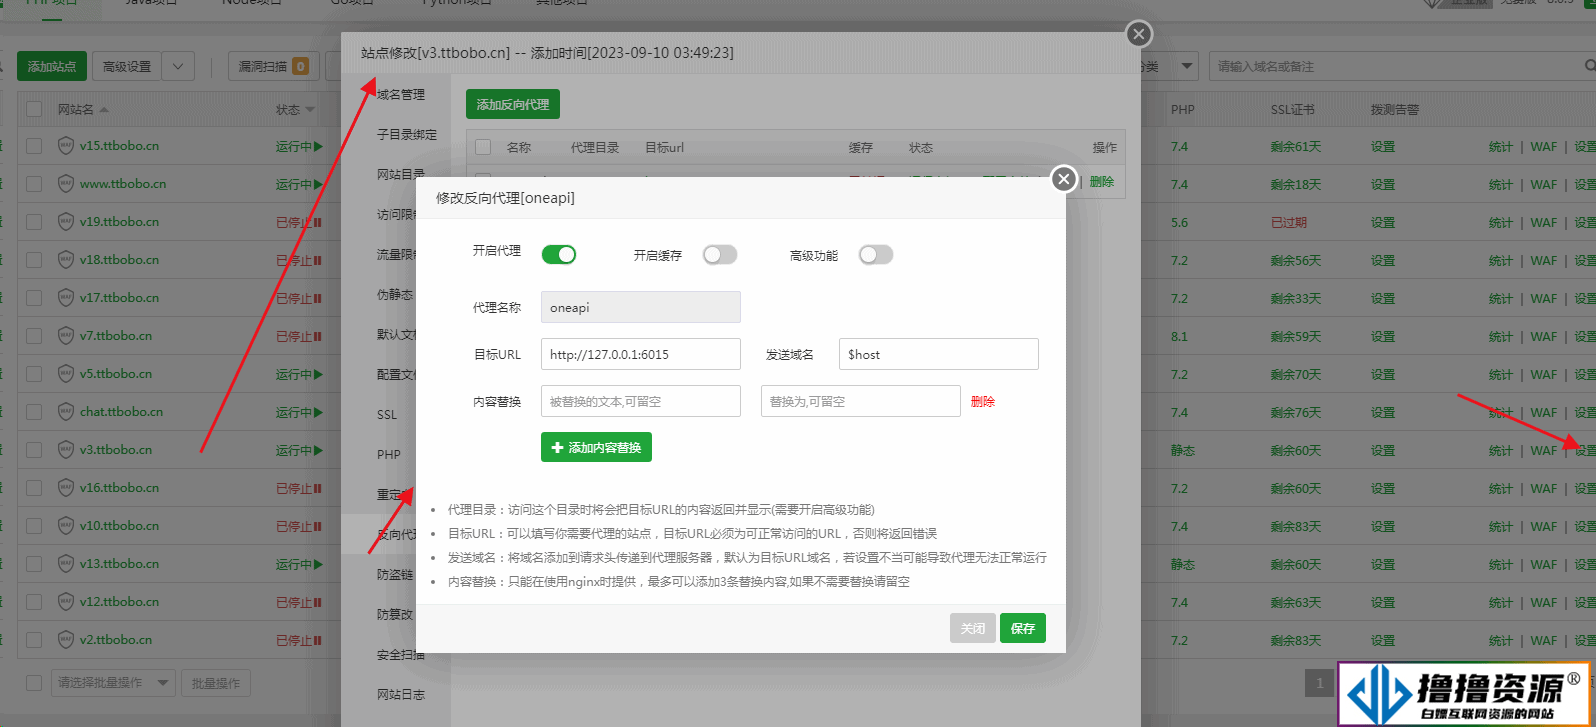Image resolution: width=1596 pixels, height=727 pixels.
Task: Click the 保存 button
Action: click(x=1023, y=628)
